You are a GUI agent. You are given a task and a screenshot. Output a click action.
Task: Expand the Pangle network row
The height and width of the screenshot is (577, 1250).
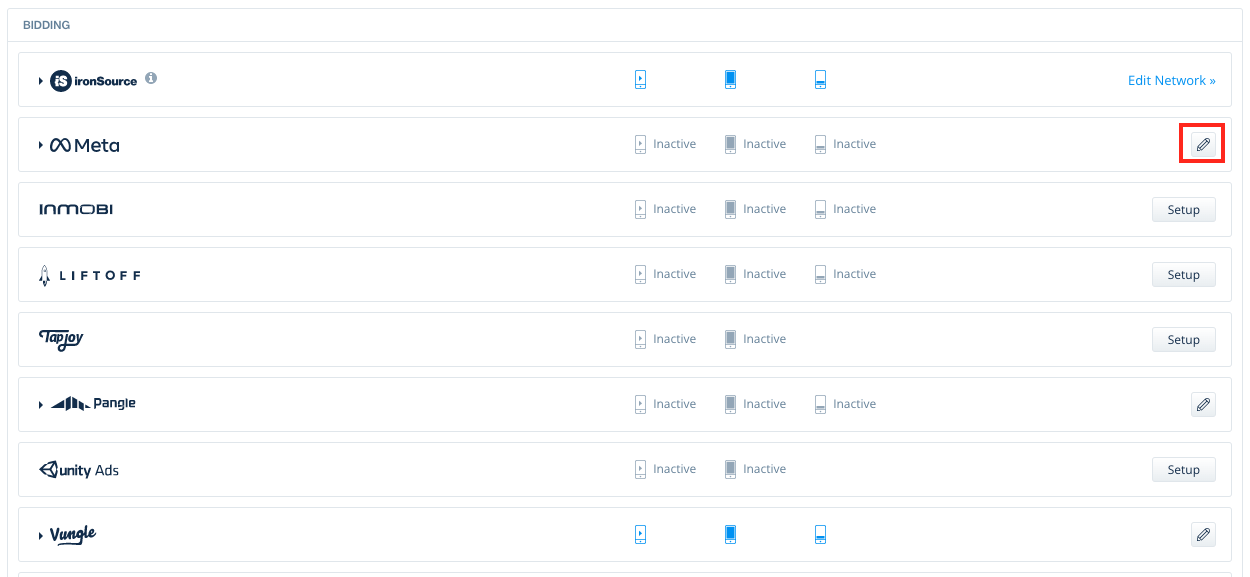click(39, 404)
